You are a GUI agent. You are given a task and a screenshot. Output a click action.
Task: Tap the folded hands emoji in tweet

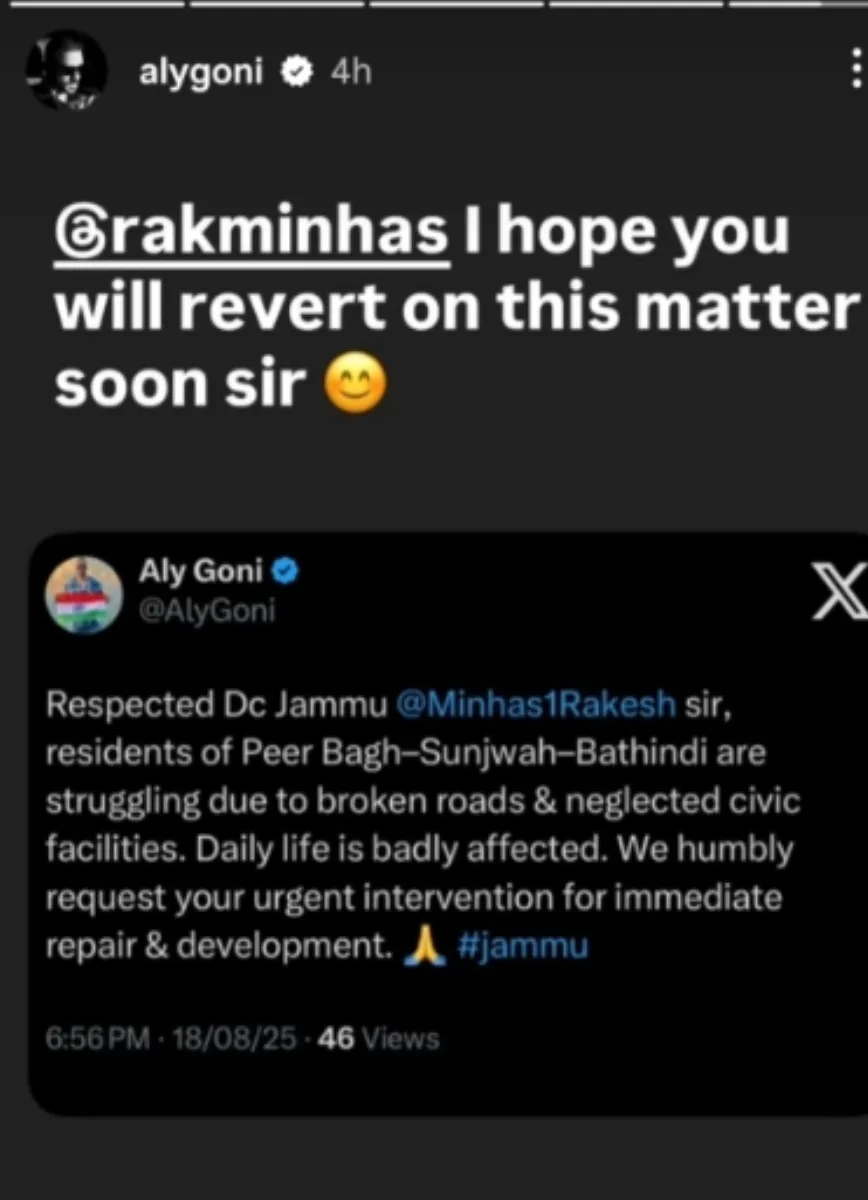423,946
